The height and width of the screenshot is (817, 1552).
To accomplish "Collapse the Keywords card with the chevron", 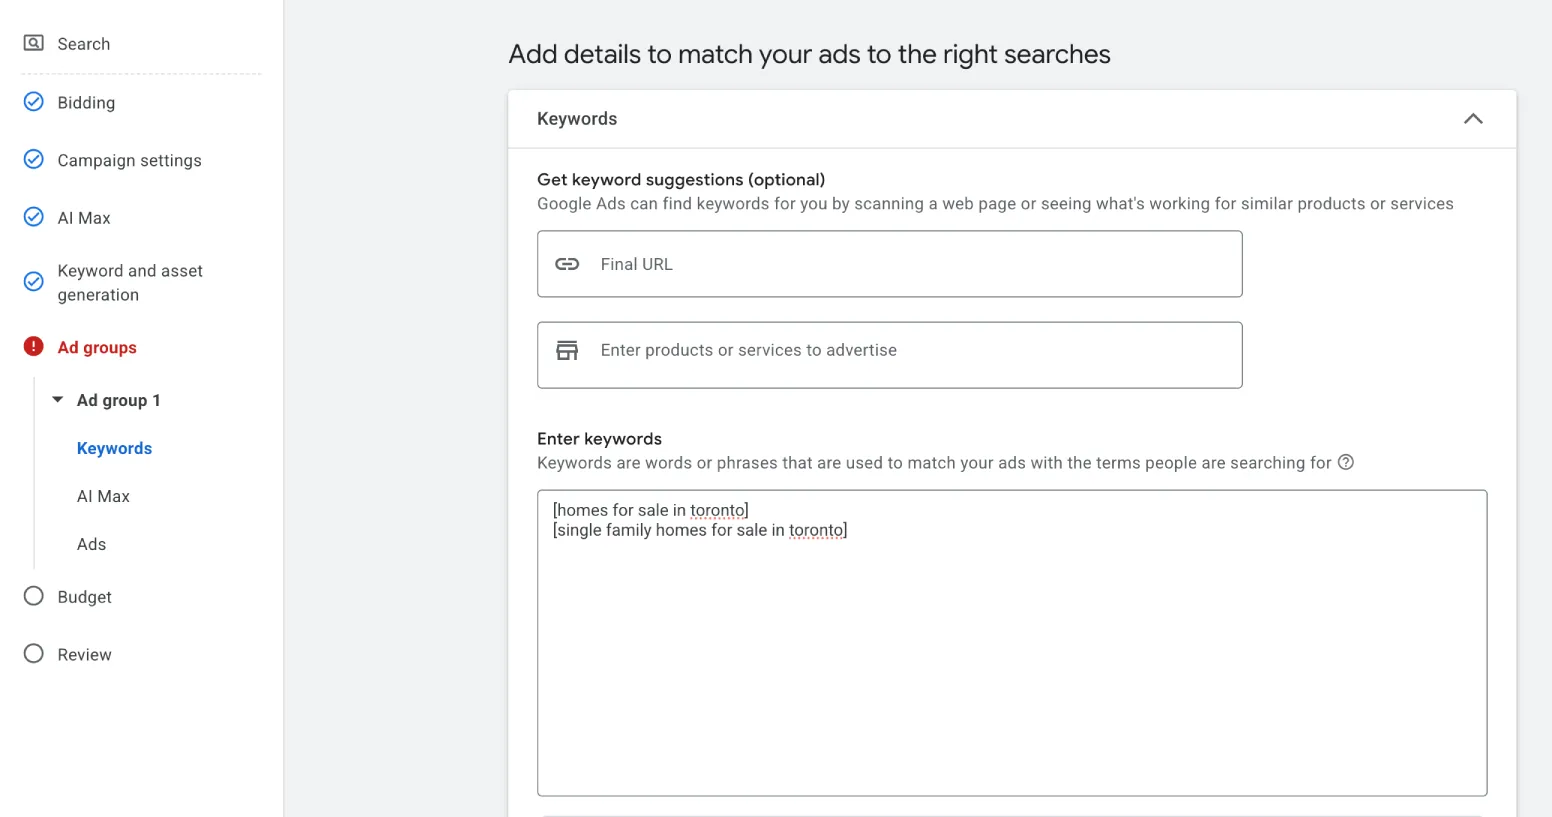I will [x=1473, y=119].
